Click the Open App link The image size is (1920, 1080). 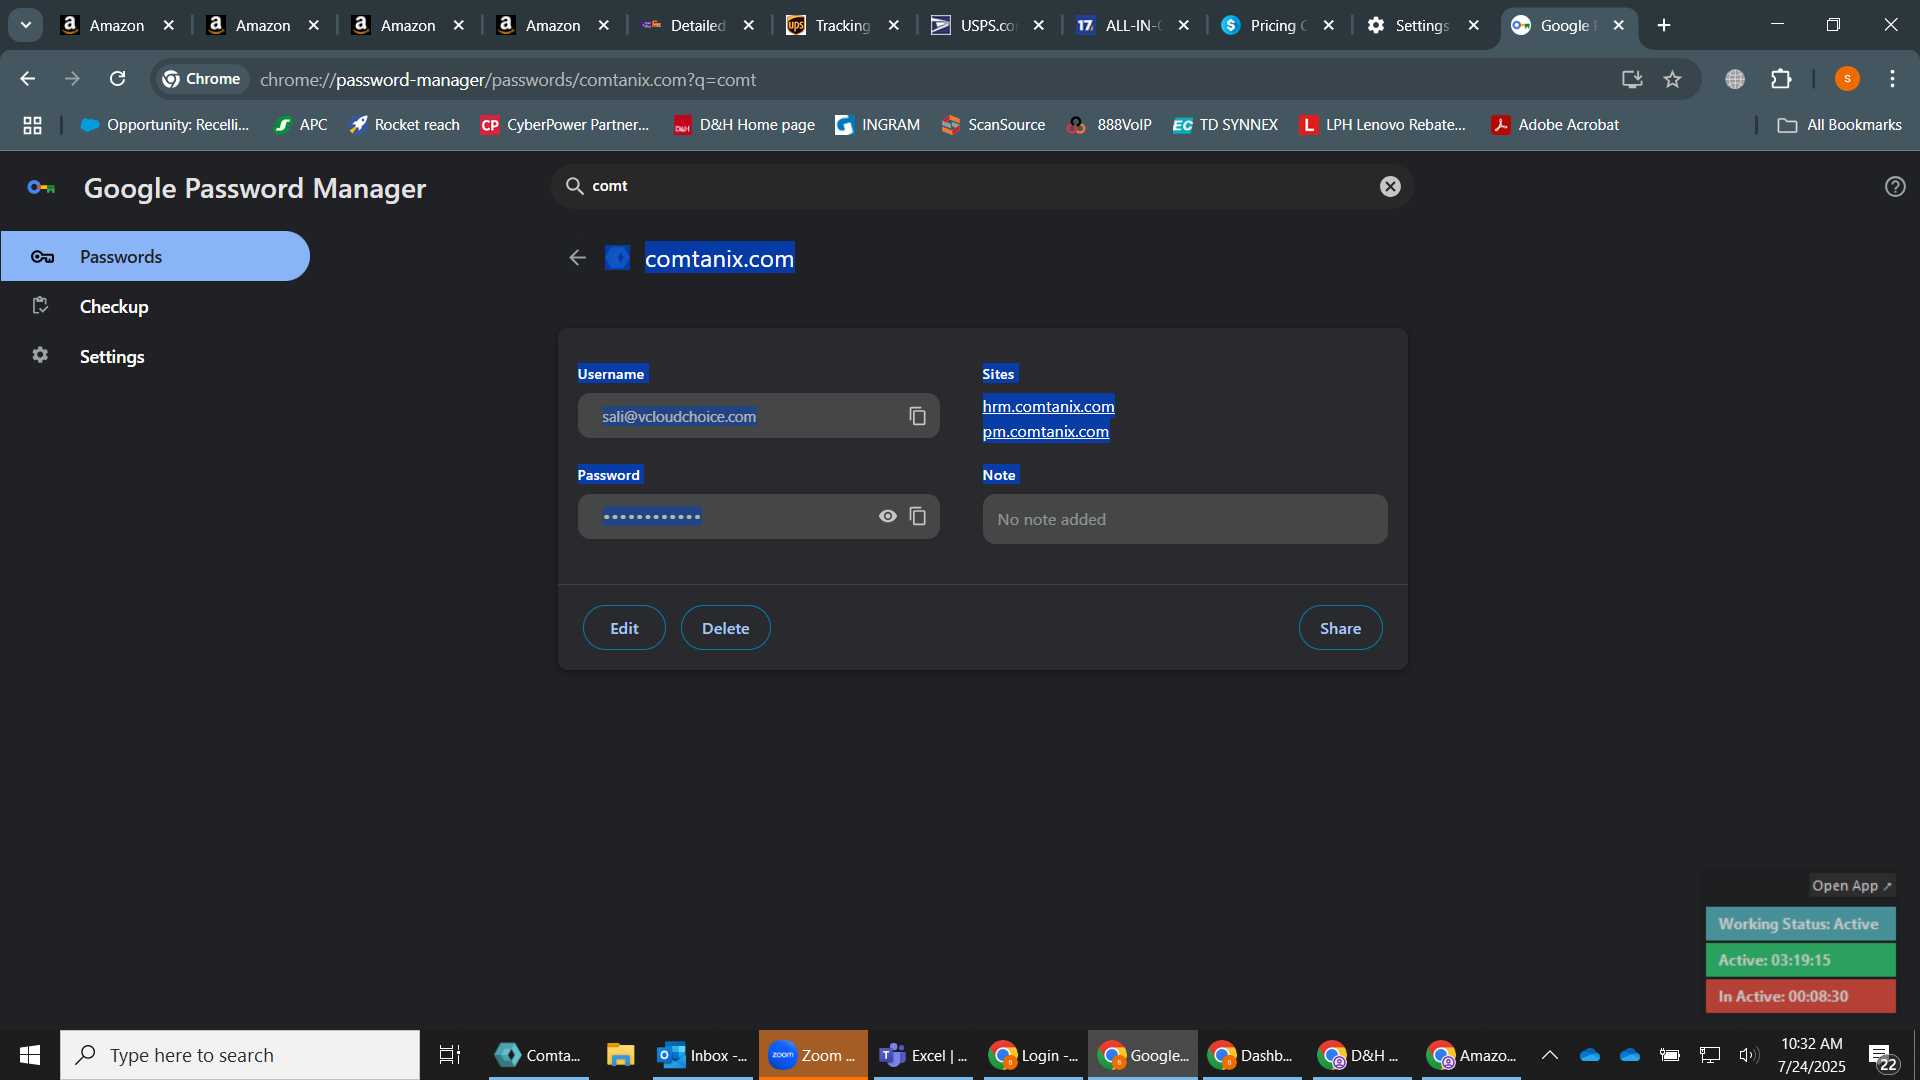tap(1852, 886)
